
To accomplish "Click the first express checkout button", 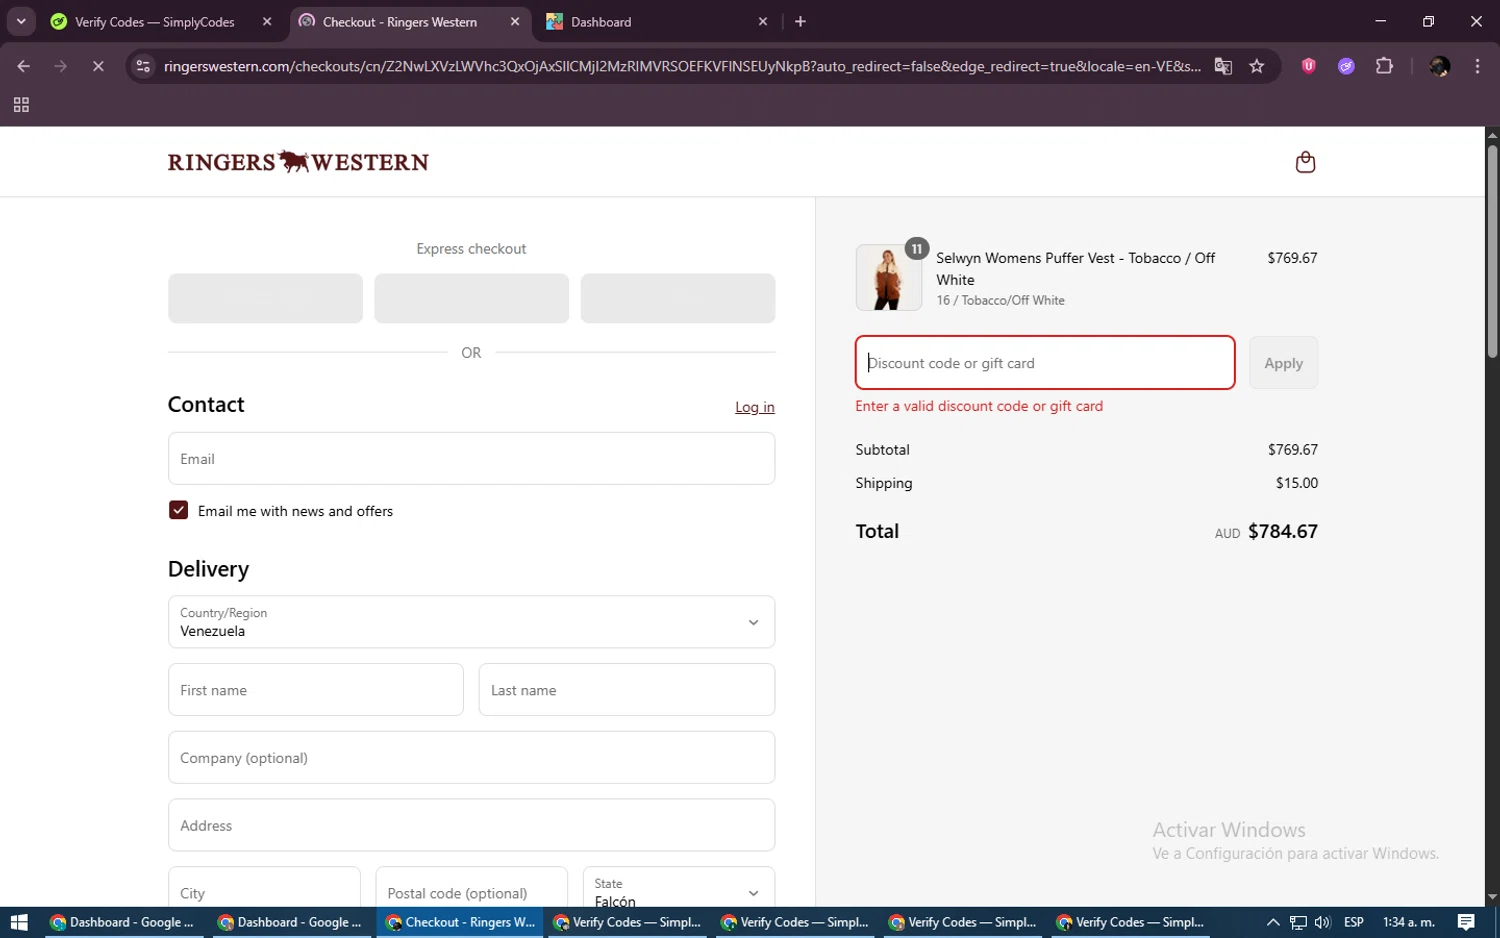I will click(265, 298).
